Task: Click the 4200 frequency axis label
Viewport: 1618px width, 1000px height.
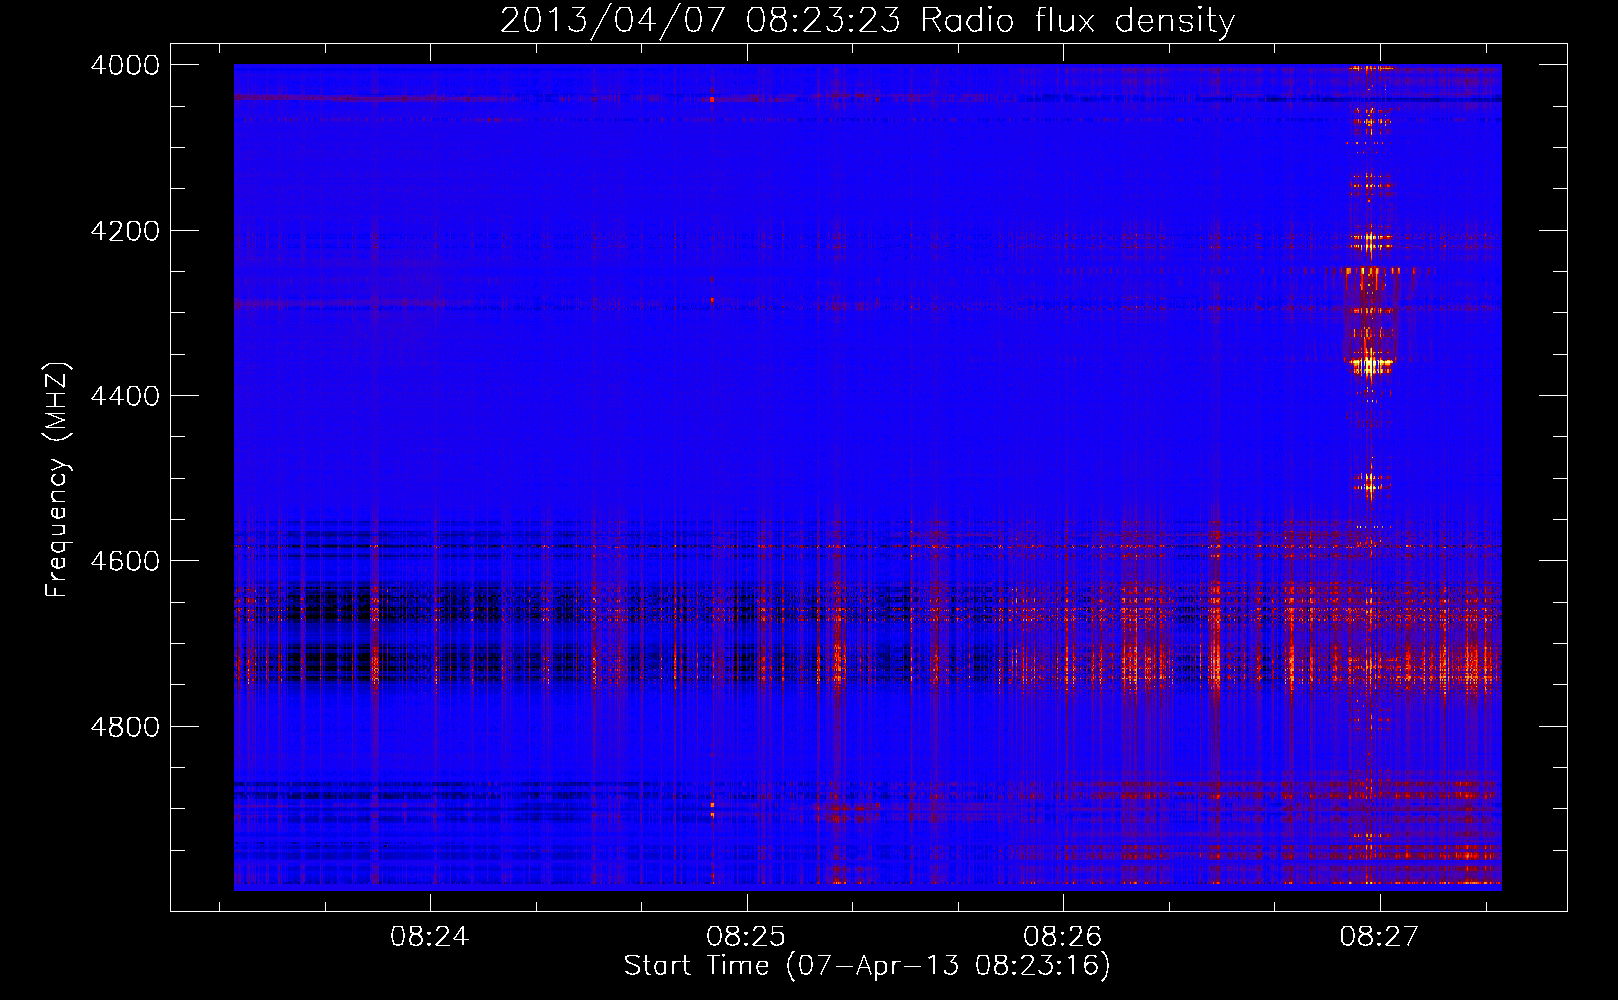Action: click(125, 231)
